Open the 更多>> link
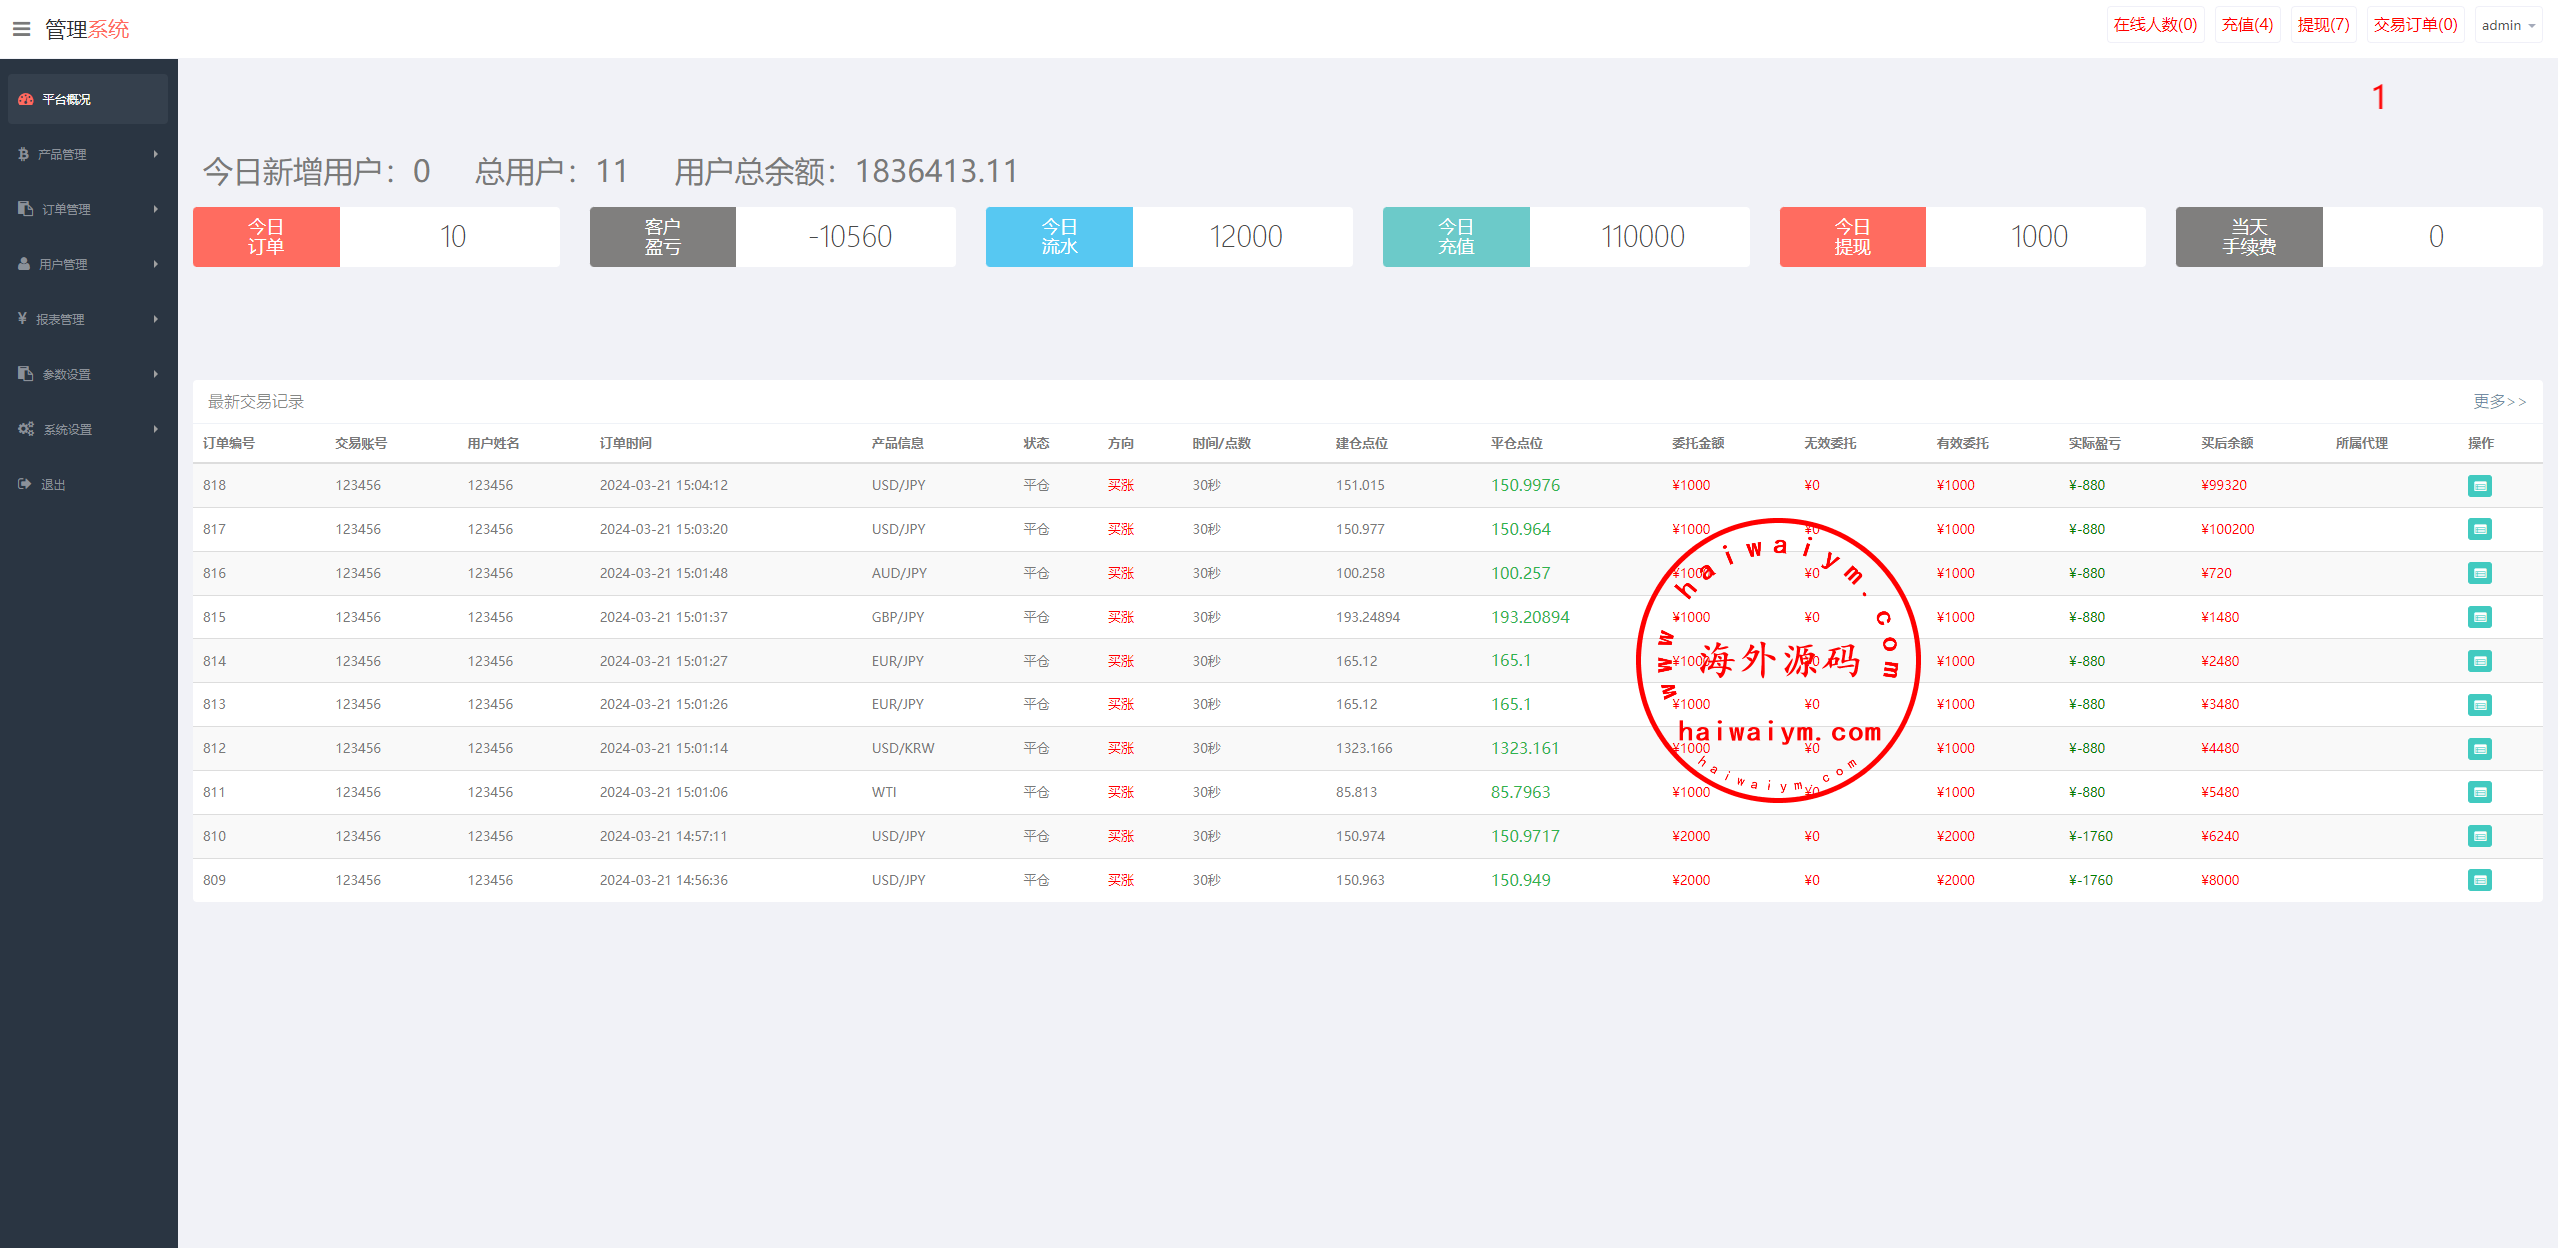Viewport: 2558px width, 1248px height. [2499, 401]
